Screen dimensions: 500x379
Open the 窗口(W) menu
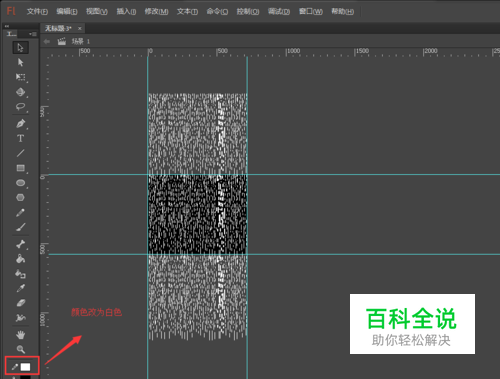tap(311, 12)
